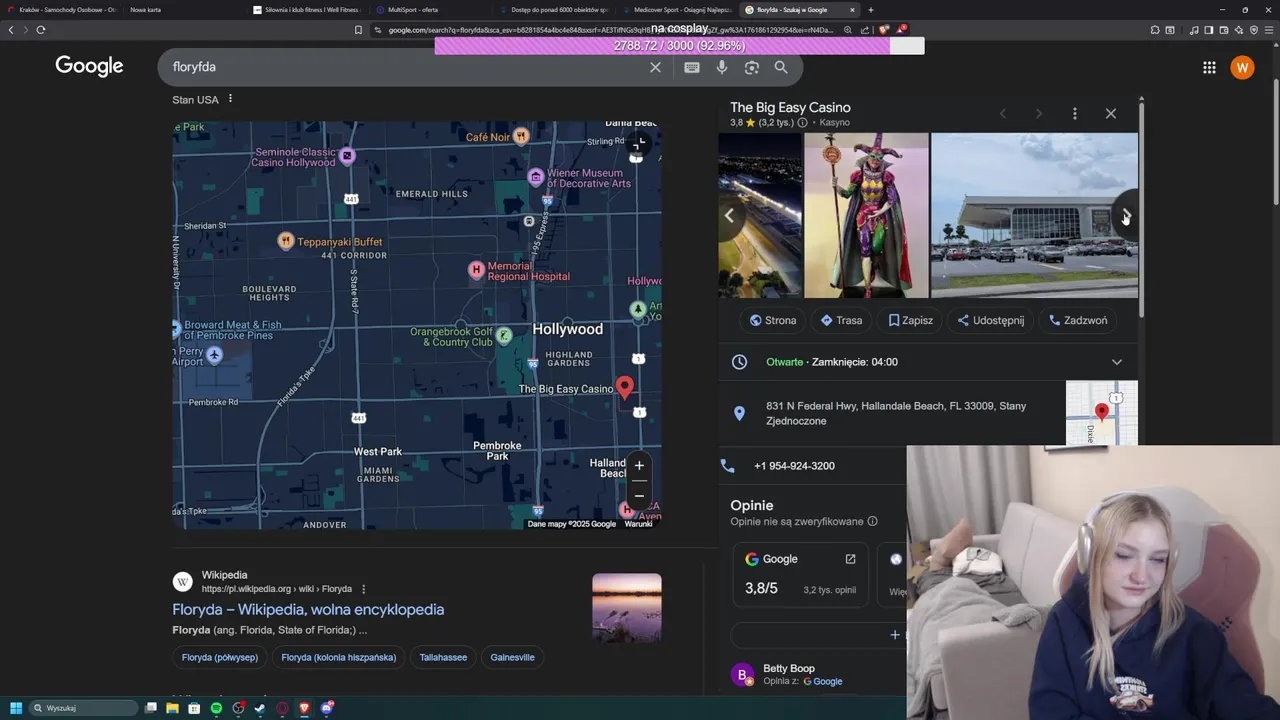Open Steam from the taskbar
This screenshot has height=720, width=1280.
click(x=260, y=708)
